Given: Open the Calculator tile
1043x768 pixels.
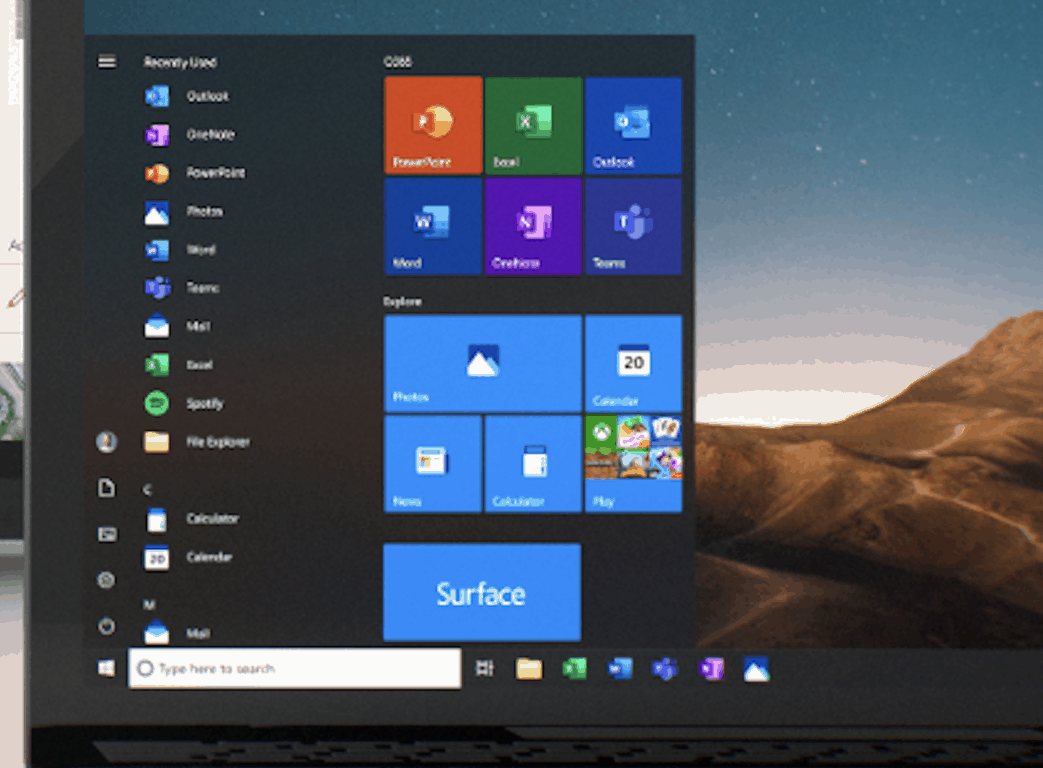Looking at the screenshot, I should (x=533, y=463).
